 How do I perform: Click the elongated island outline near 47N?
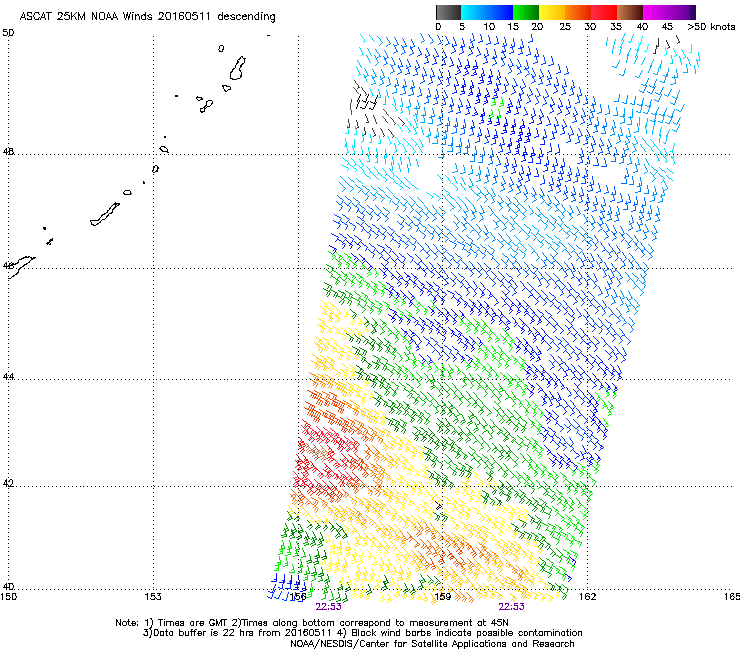[105, 214]
